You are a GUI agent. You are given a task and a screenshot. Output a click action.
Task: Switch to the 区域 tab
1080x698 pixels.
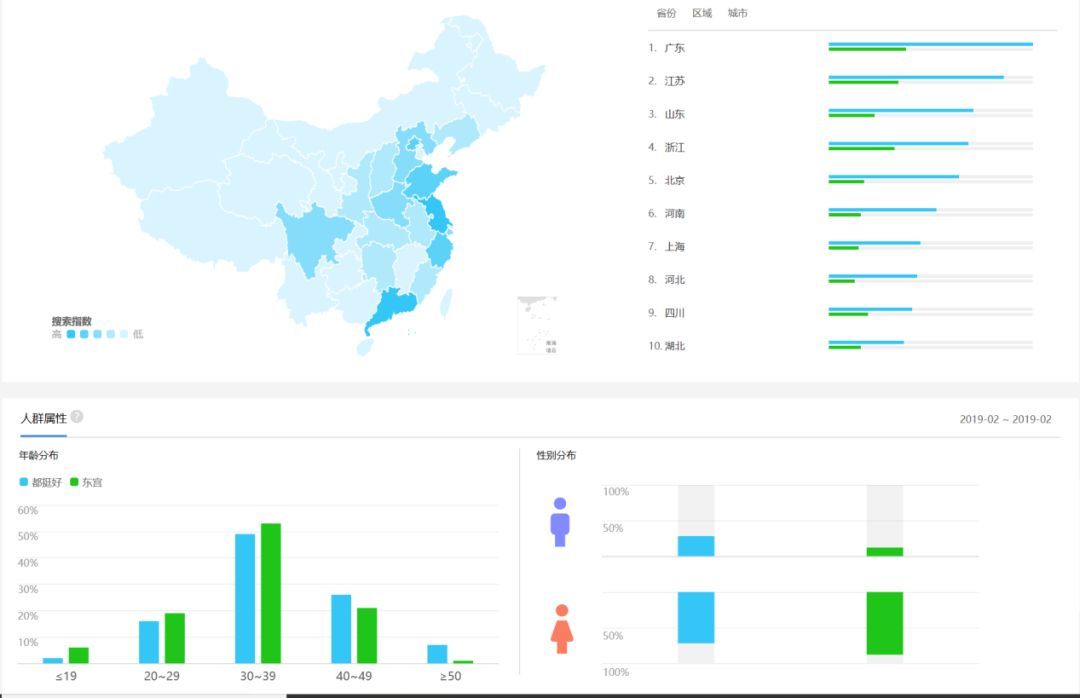(x=702, y=13)
